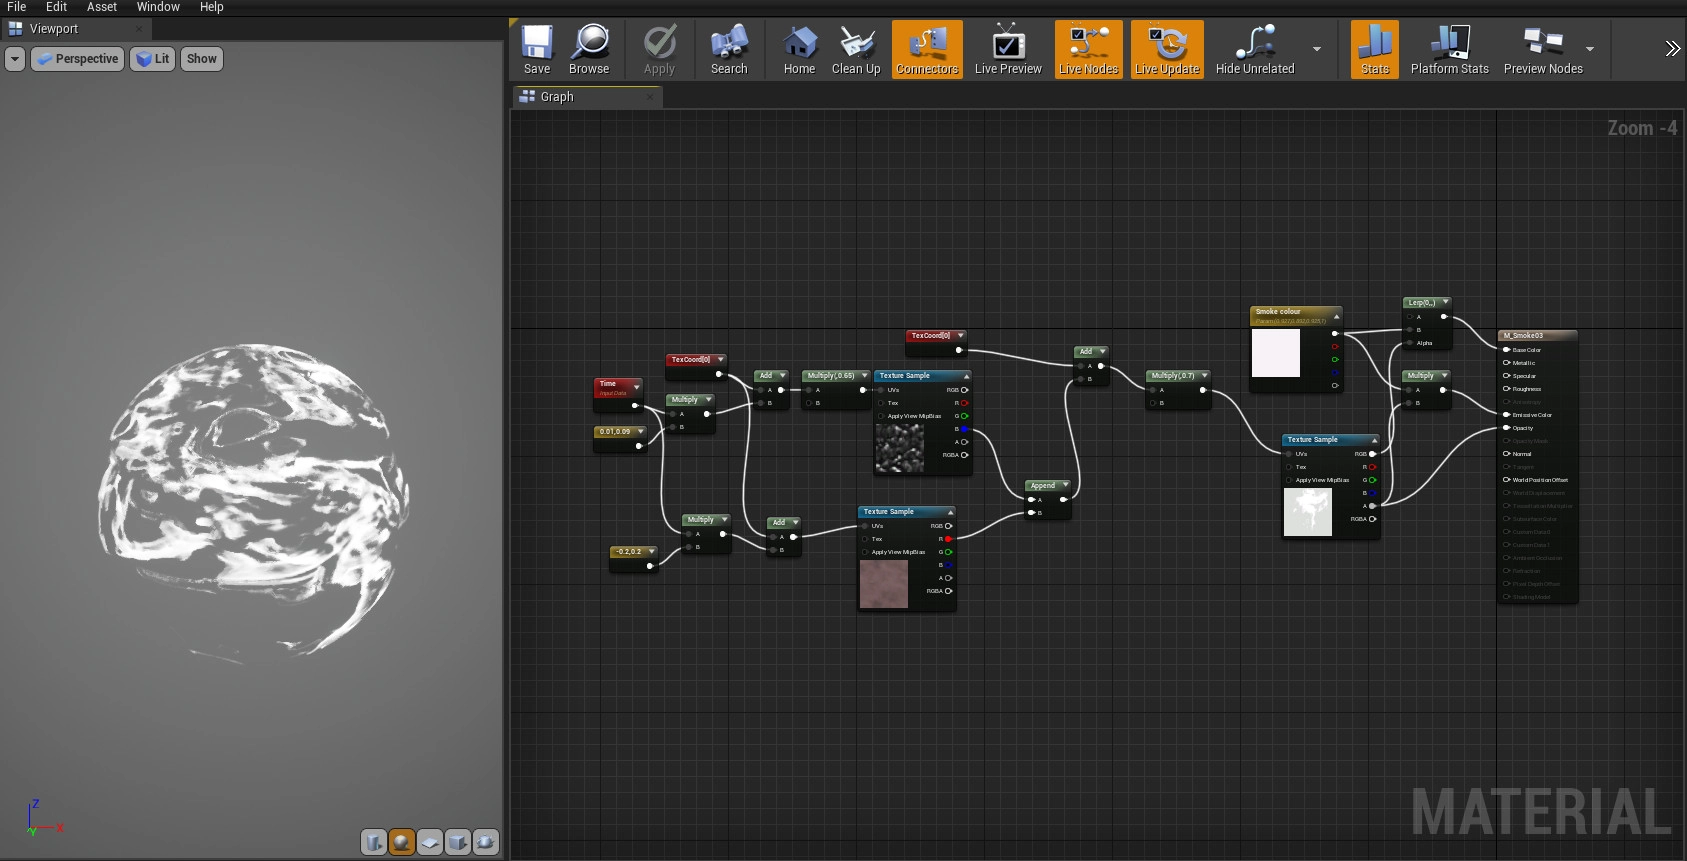Open the Preview Nodes dropdown arrow

(1590, 49)
